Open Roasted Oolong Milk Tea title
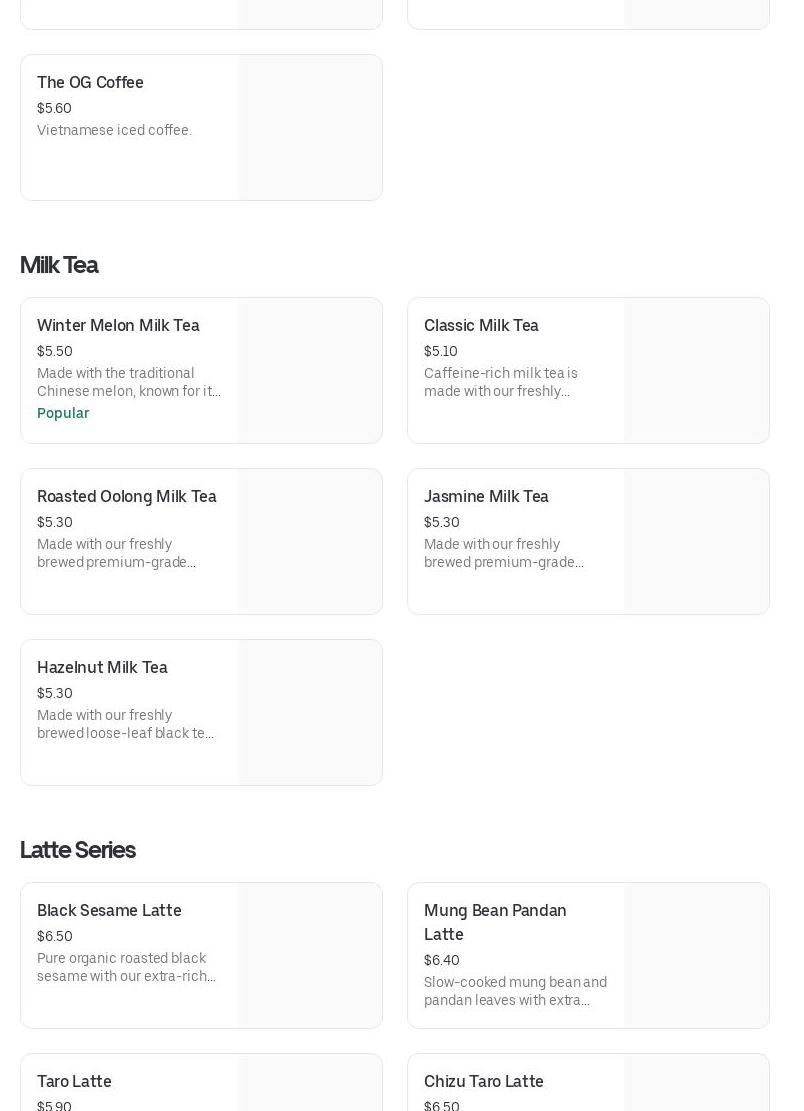 [x=126, y=497]
